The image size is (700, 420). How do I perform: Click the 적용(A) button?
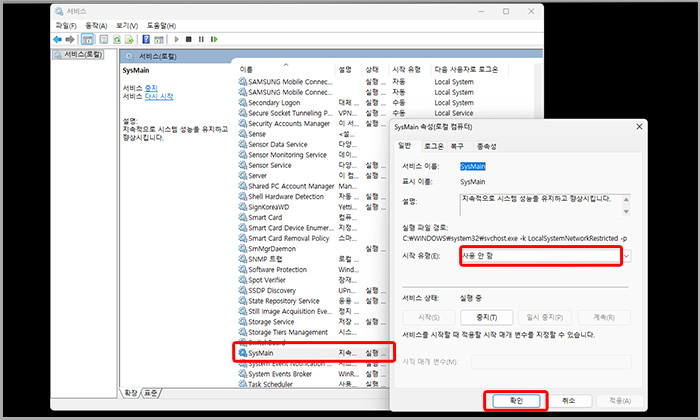(x=620, y=401)
